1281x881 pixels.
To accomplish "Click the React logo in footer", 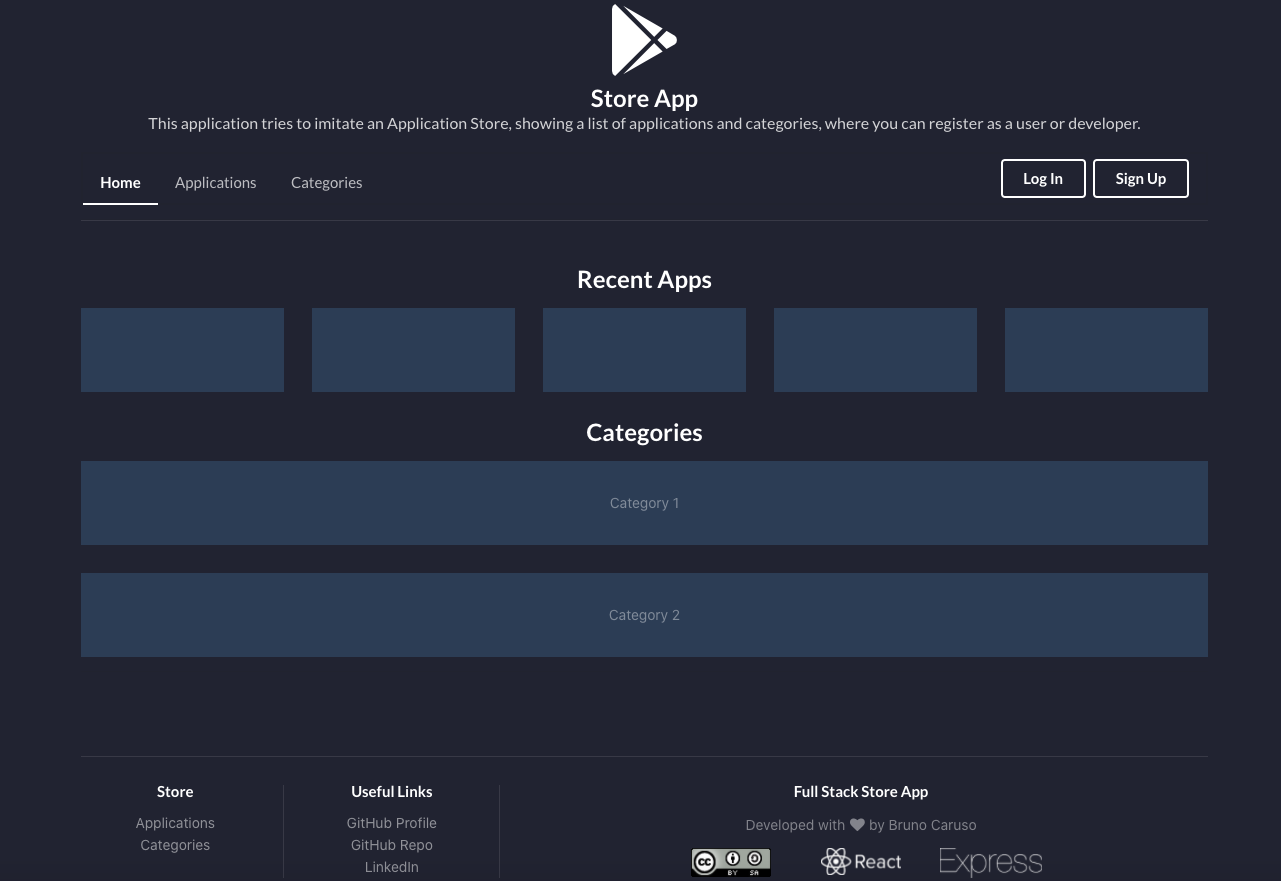I will coord(861,861).
